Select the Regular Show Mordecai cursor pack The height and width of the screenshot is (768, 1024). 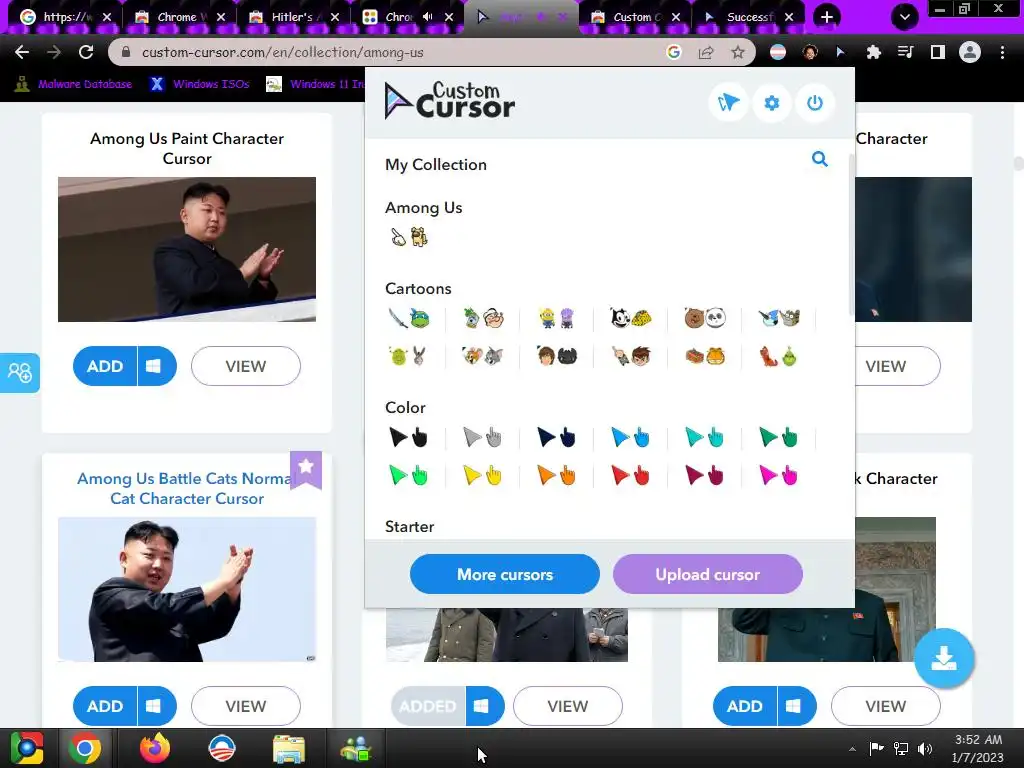pos(779,318)
